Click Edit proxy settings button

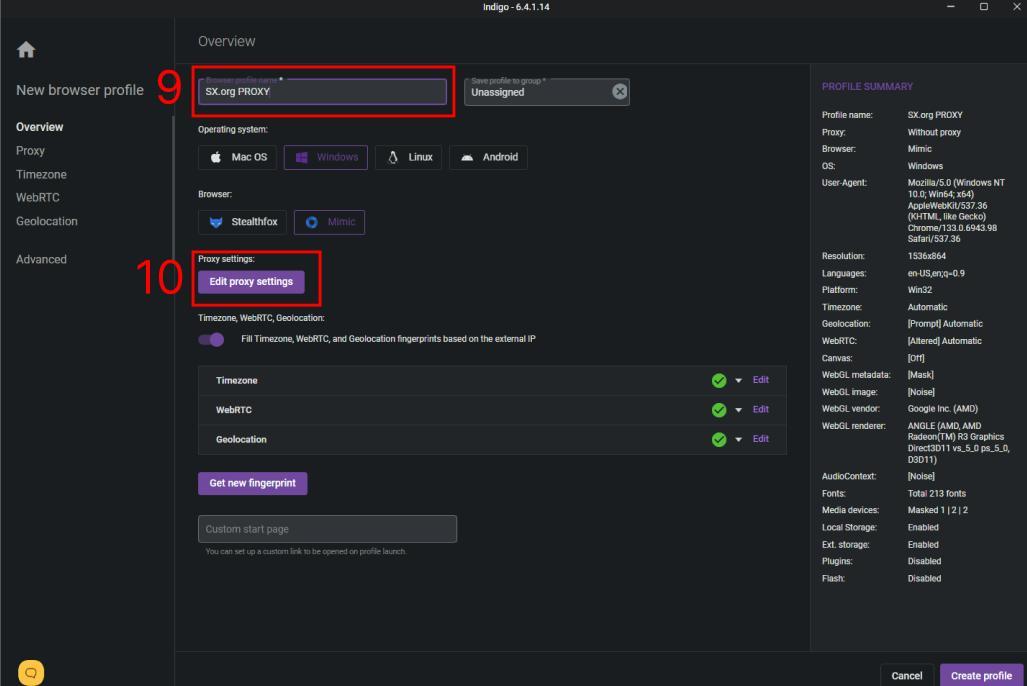tap(251, 282)
